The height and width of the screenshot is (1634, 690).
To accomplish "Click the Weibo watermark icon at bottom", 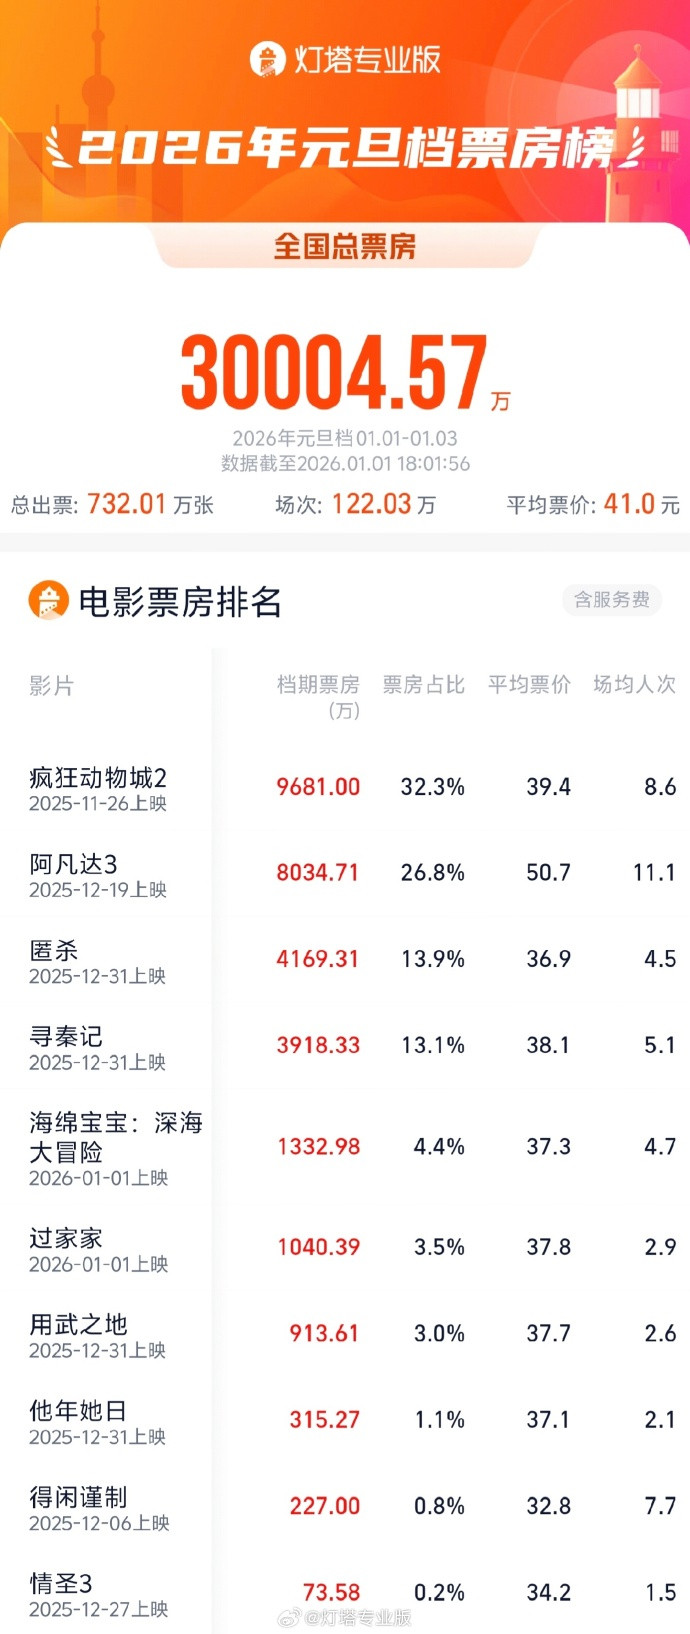I will pos(289,1617).
